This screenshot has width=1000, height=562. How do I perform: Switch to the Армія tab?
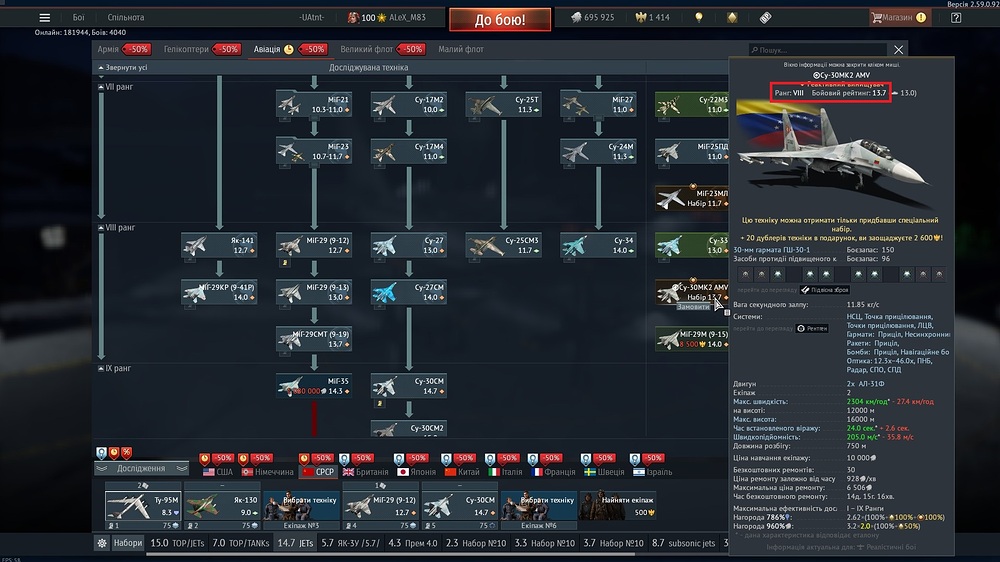108,49
